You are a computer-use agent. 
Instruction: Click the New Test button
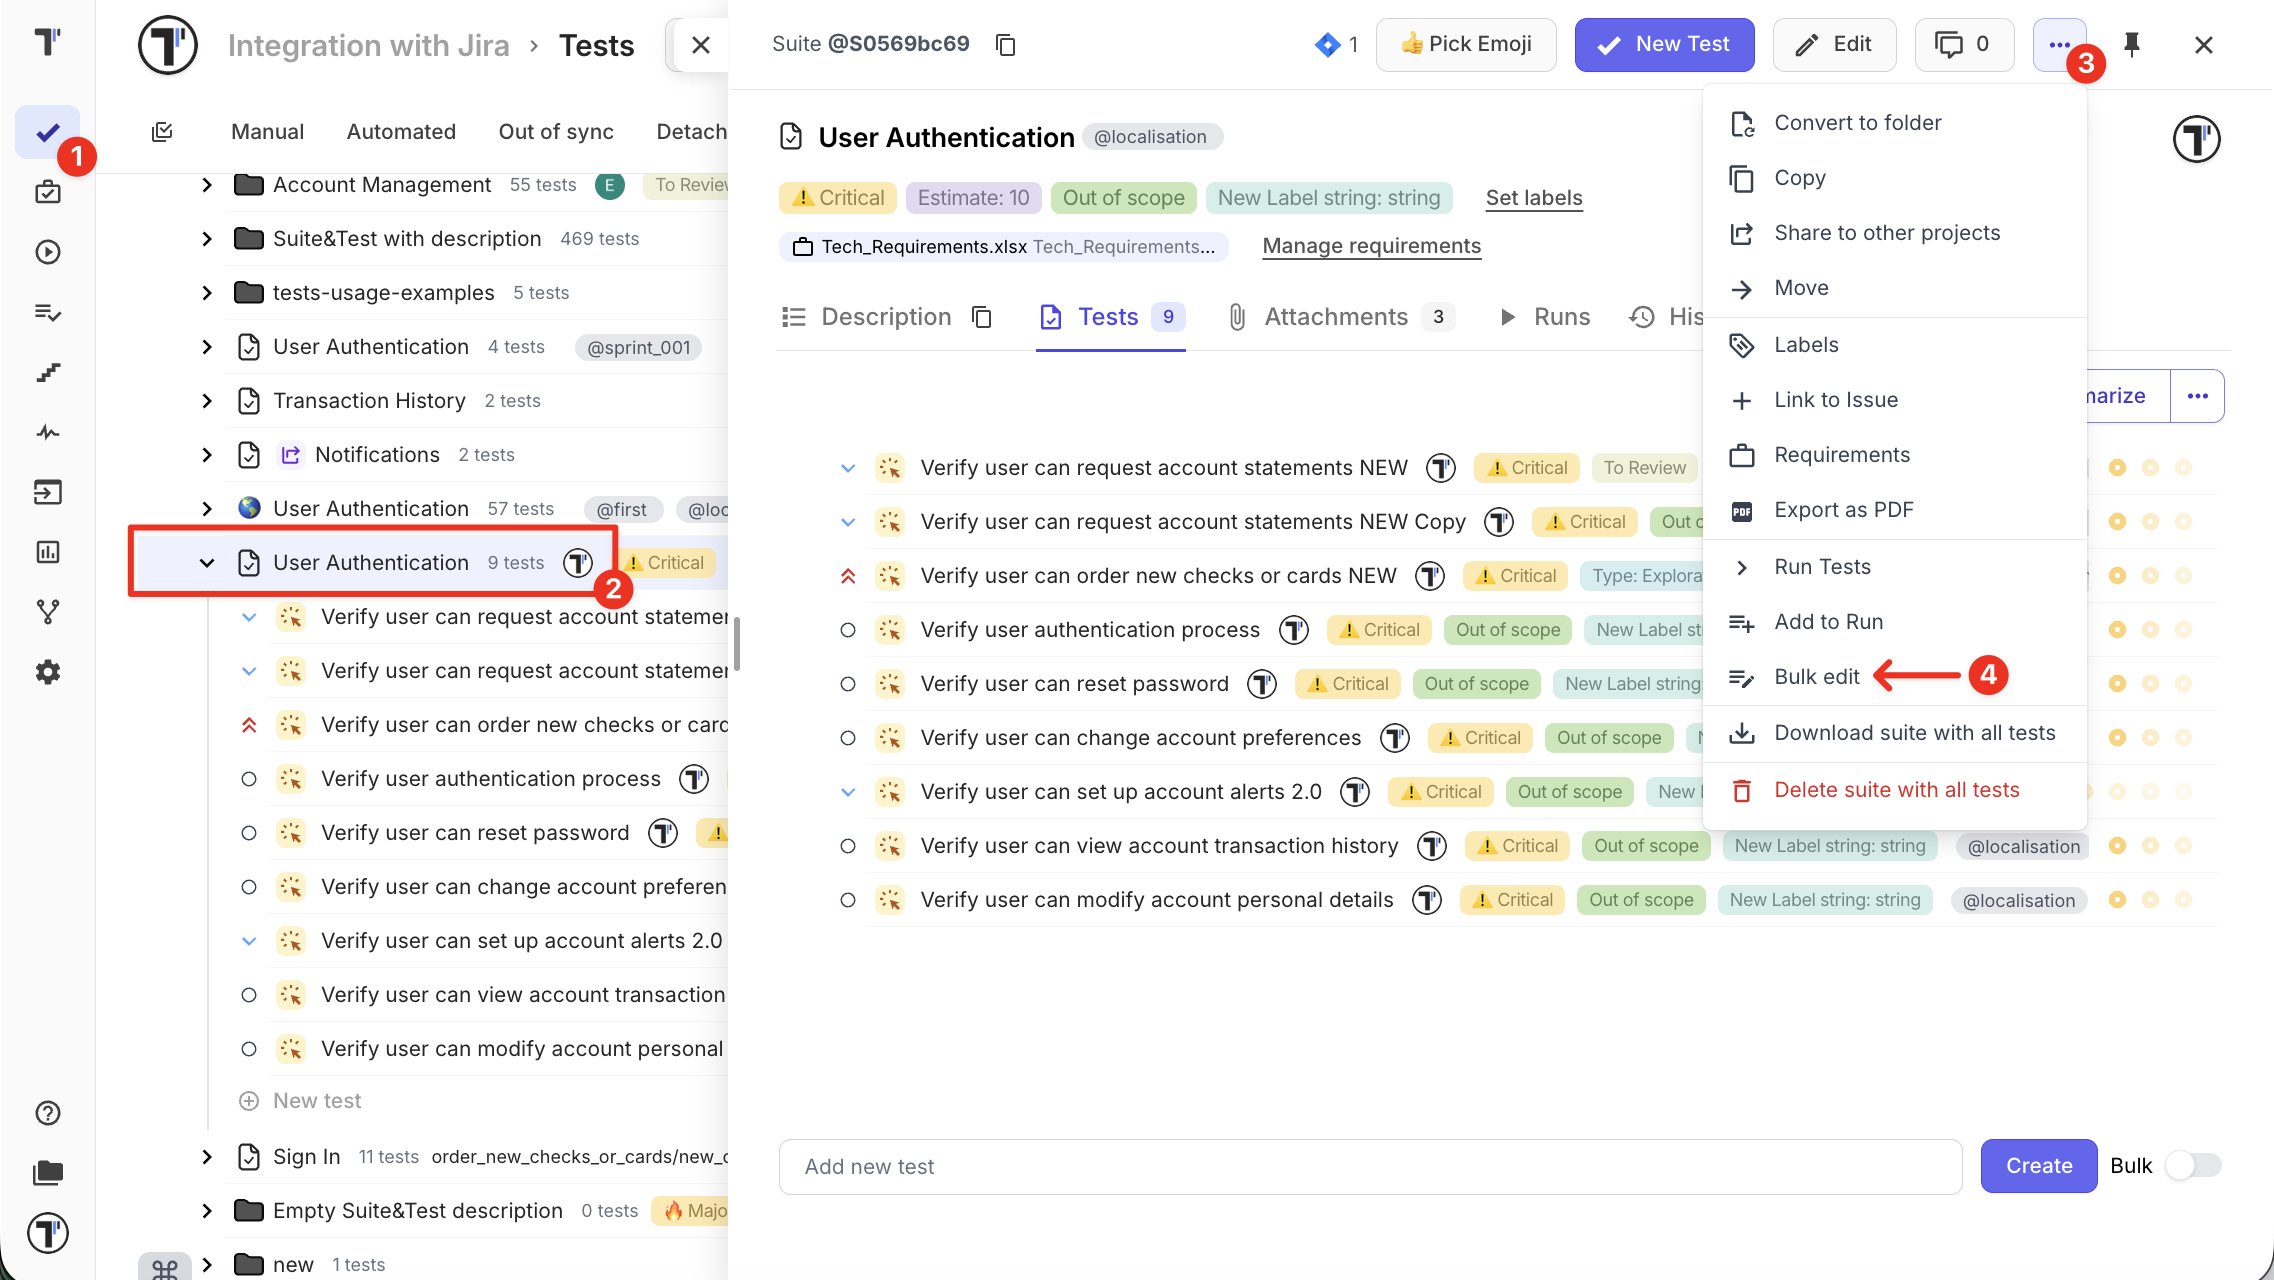[x=1664, y=45]
